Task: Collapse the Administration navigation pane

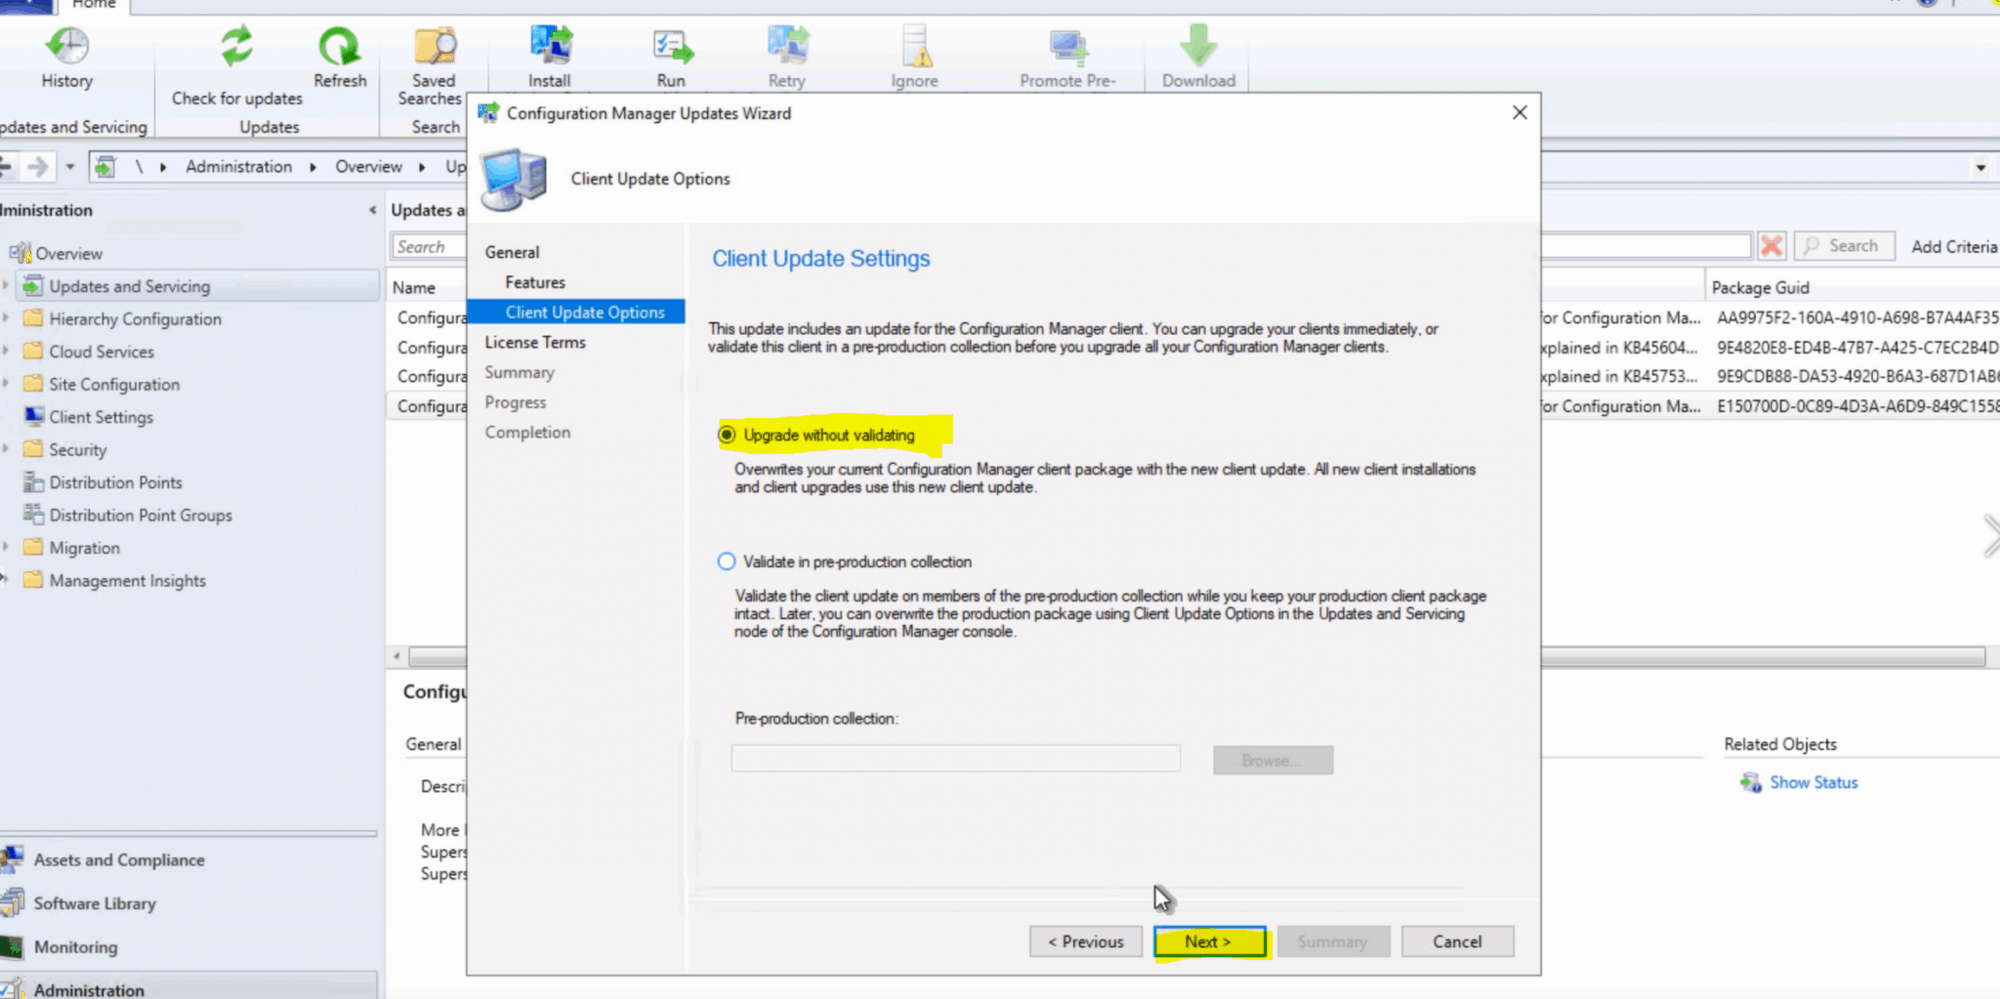Action: (372, 210)
